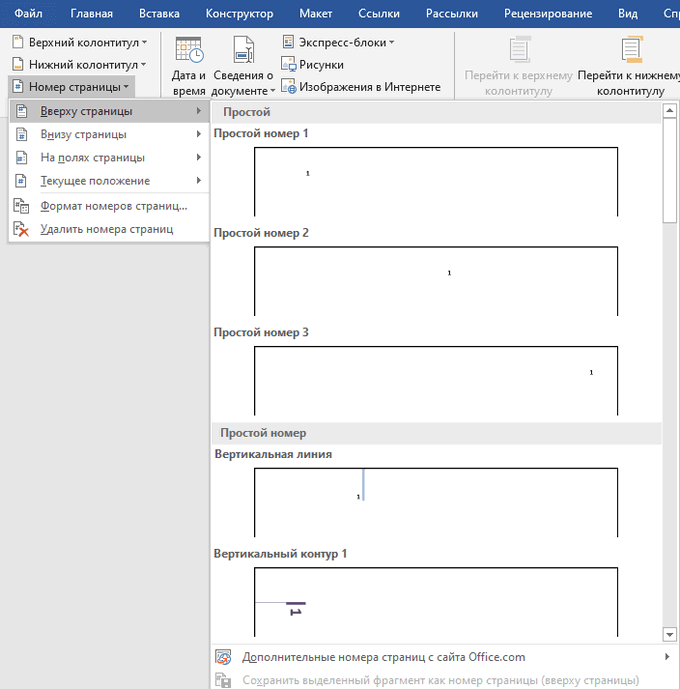Click the gallery scroll up arrow
680x689 pixels.
669,110
